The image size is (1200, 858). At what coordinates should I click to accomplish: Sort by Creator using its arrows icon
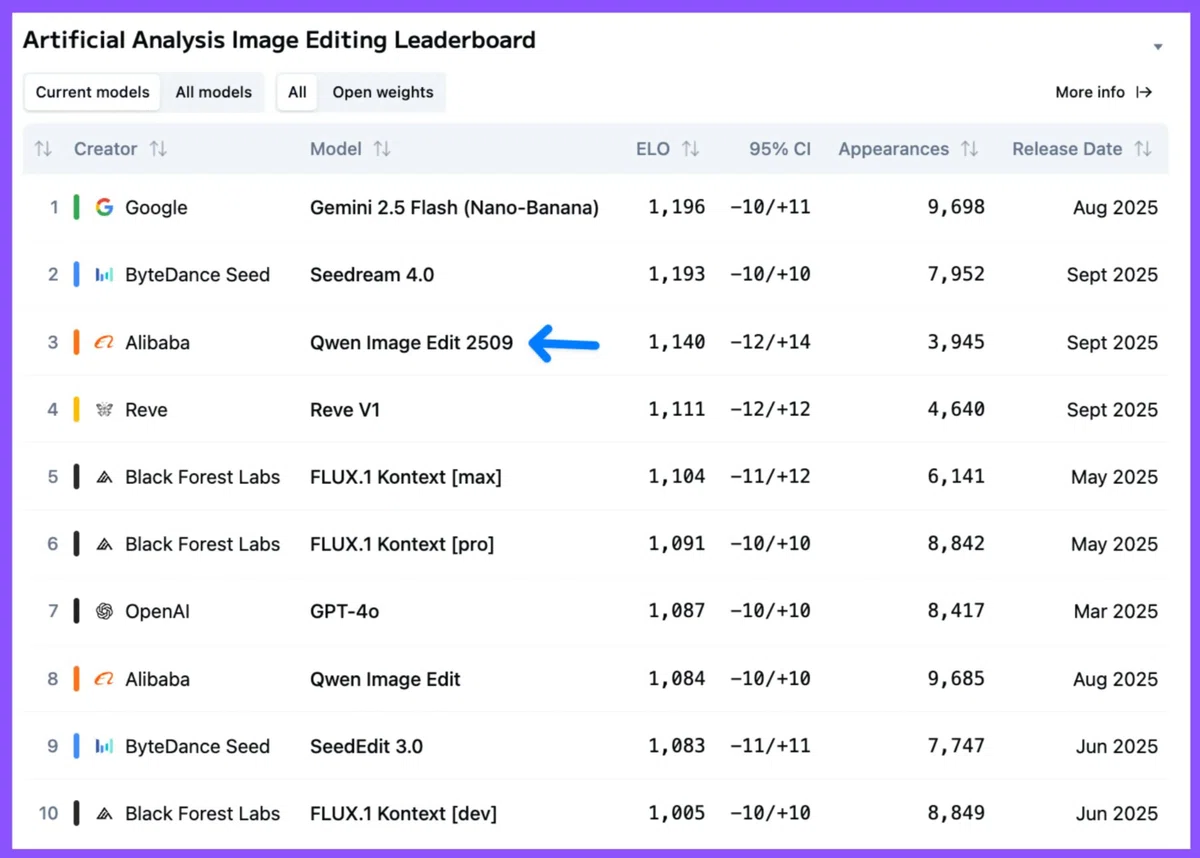[x=158, y=149]
